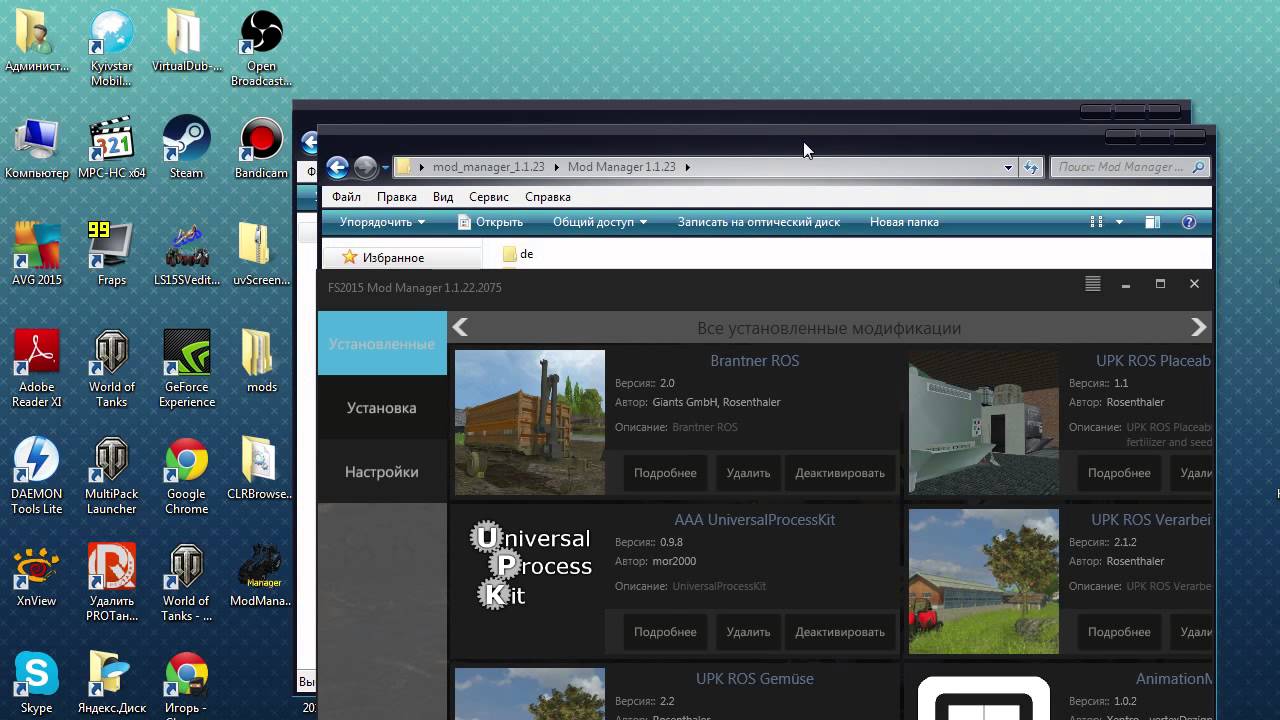Go to next mod category arrow

[x=1199, y=327]
